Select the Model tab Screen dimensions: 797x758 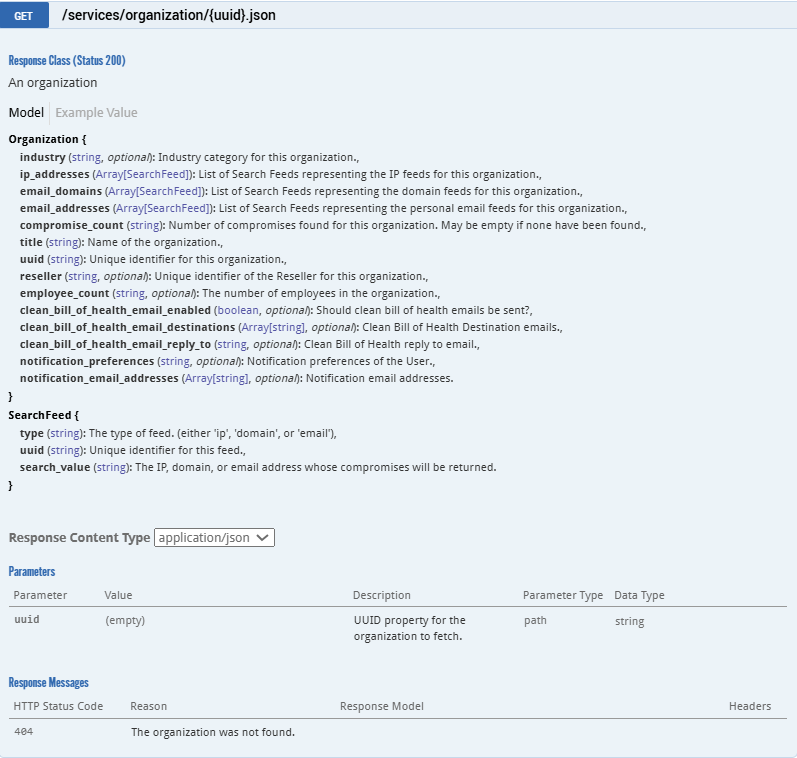click(x=26, y=113)
